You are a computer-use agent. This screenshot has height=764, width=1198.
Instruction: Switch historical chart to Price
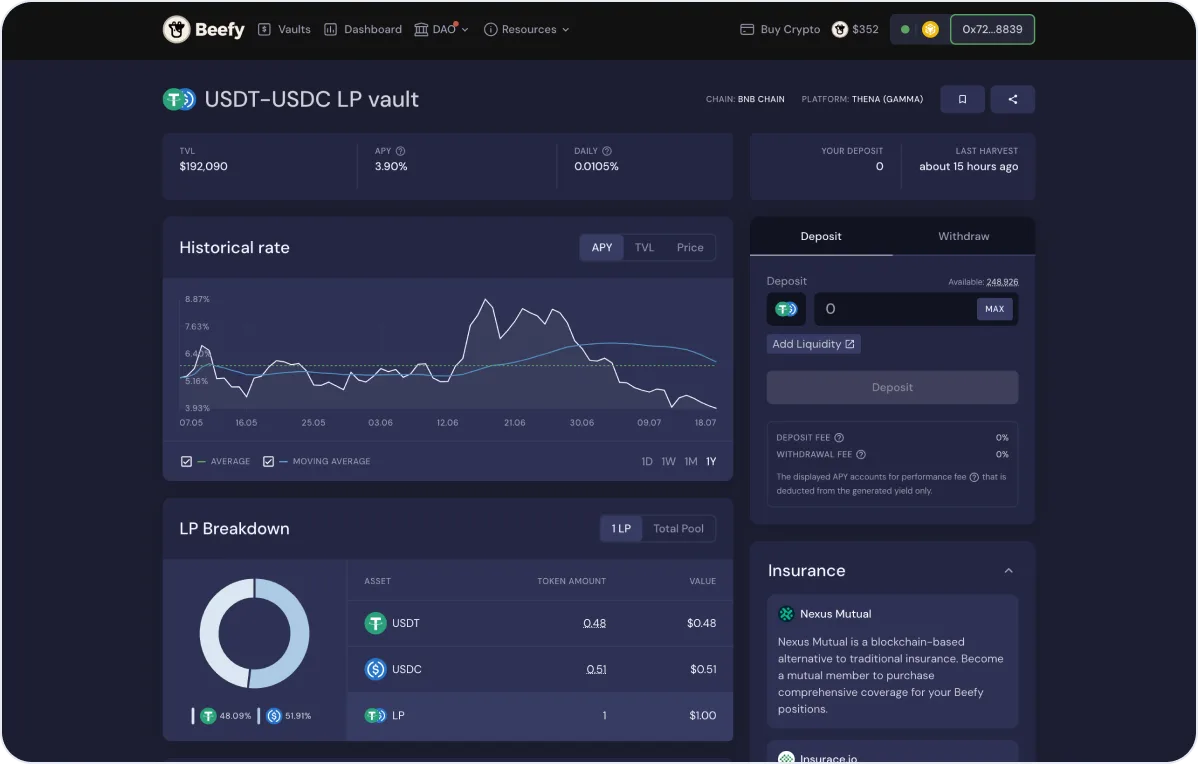click(690, 248)
